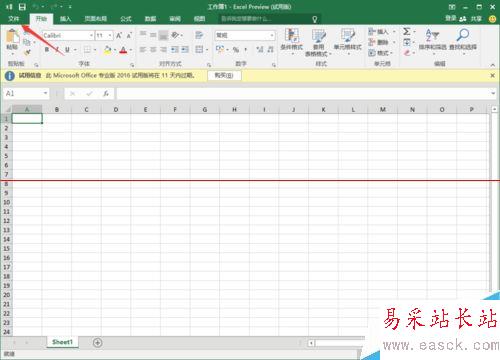Click the Sort and Filter icon
500x360 pixels.
coord(432,35)
